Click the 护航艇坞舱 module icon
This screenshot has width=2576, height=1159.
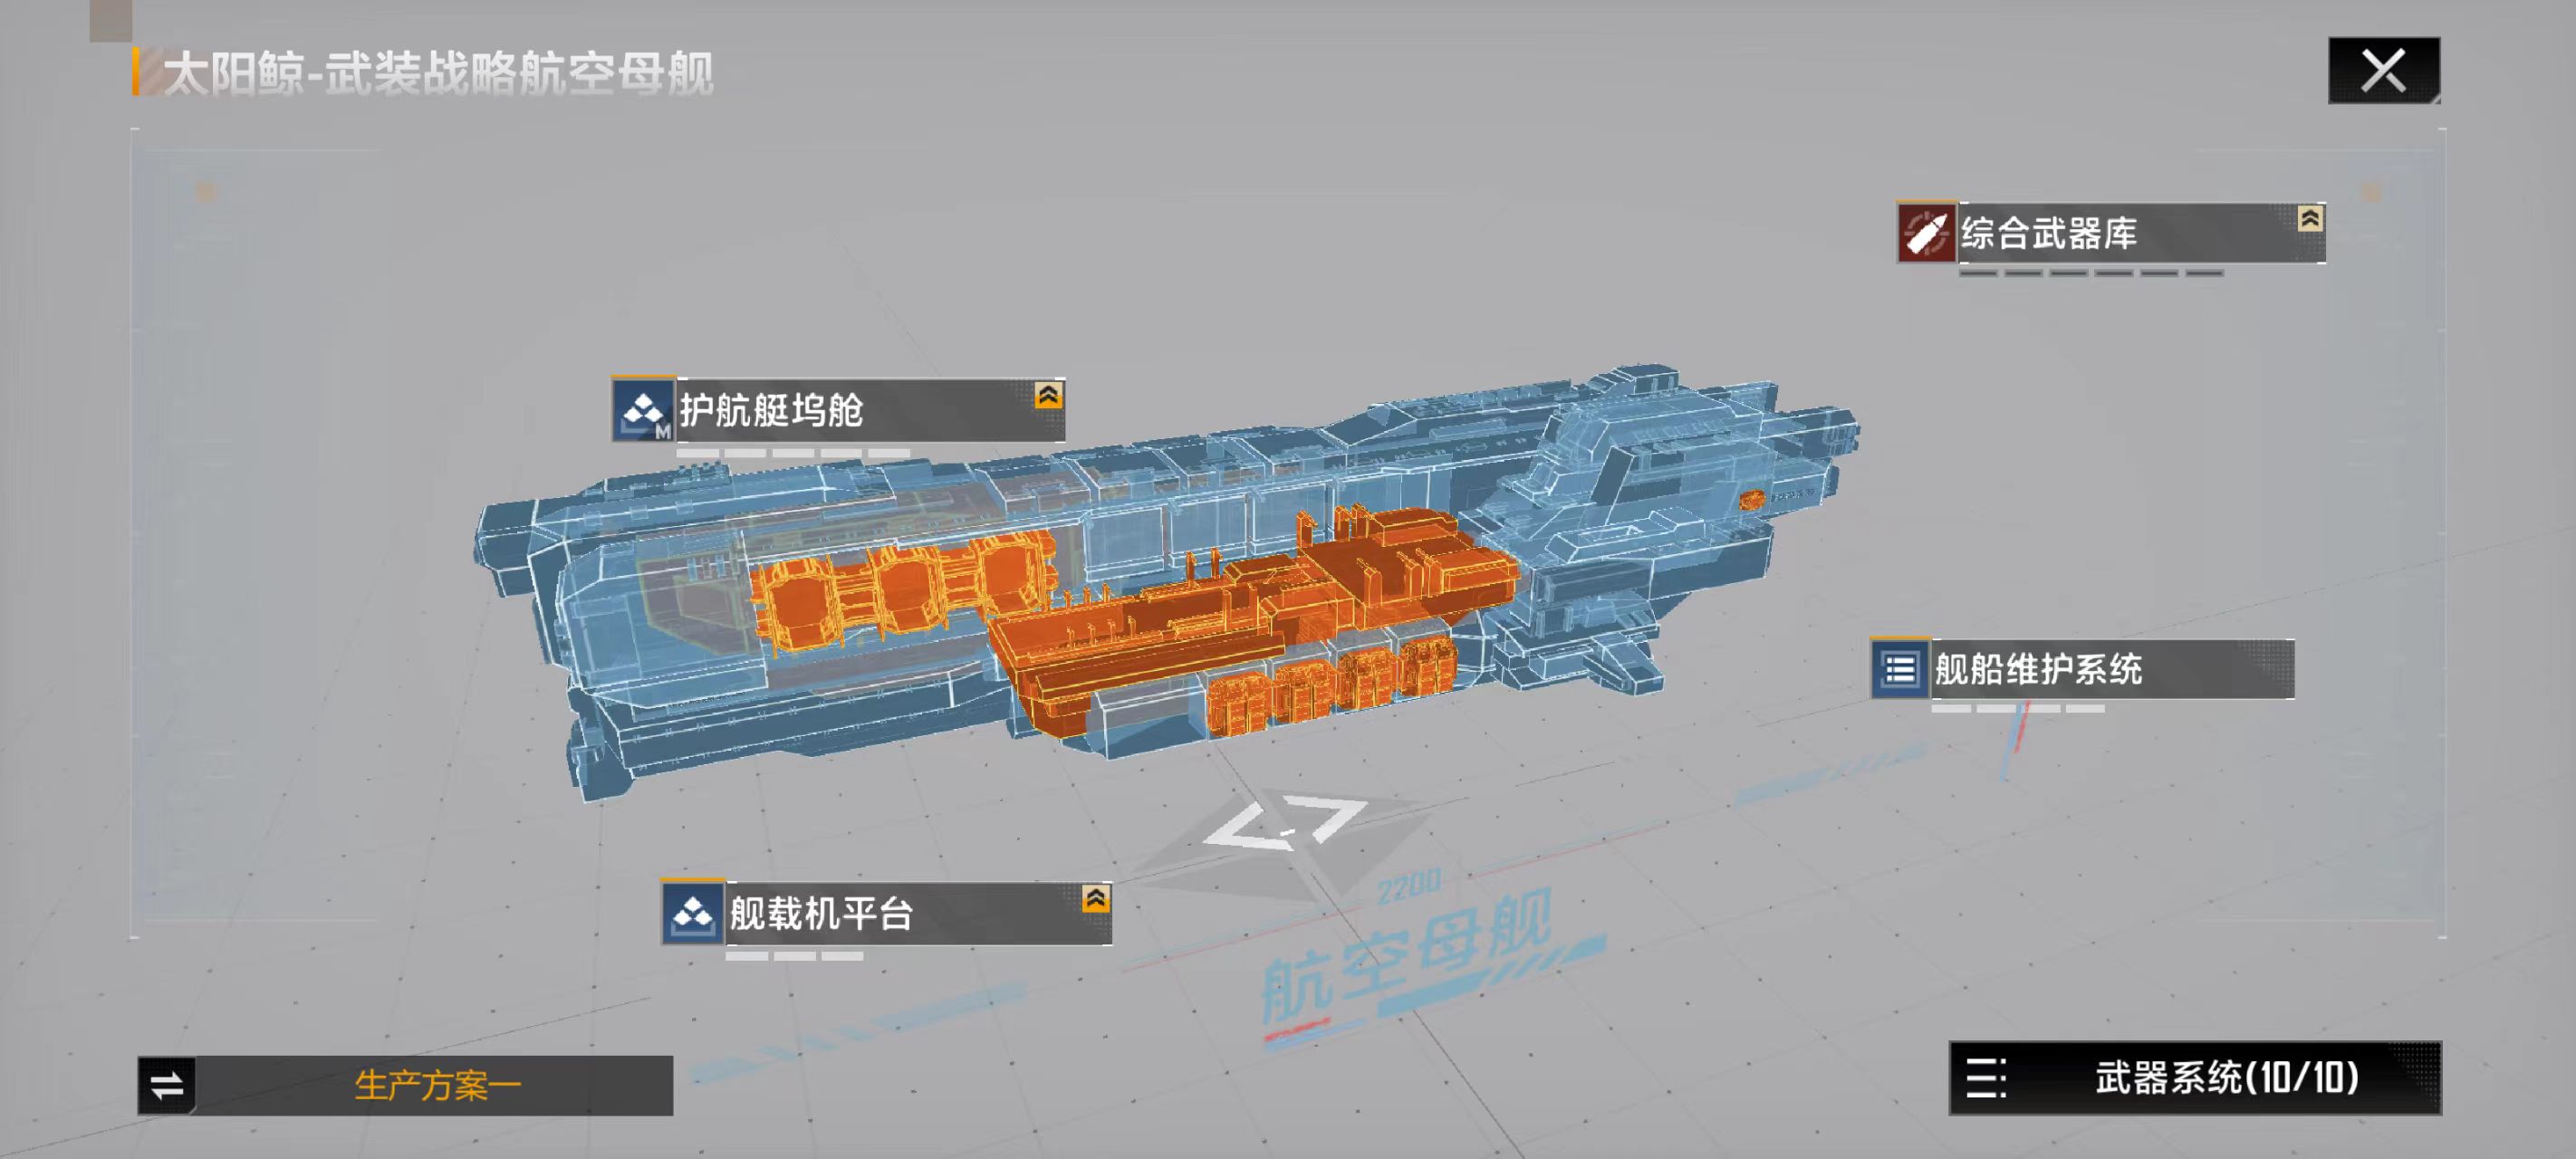tap(642, 410)
